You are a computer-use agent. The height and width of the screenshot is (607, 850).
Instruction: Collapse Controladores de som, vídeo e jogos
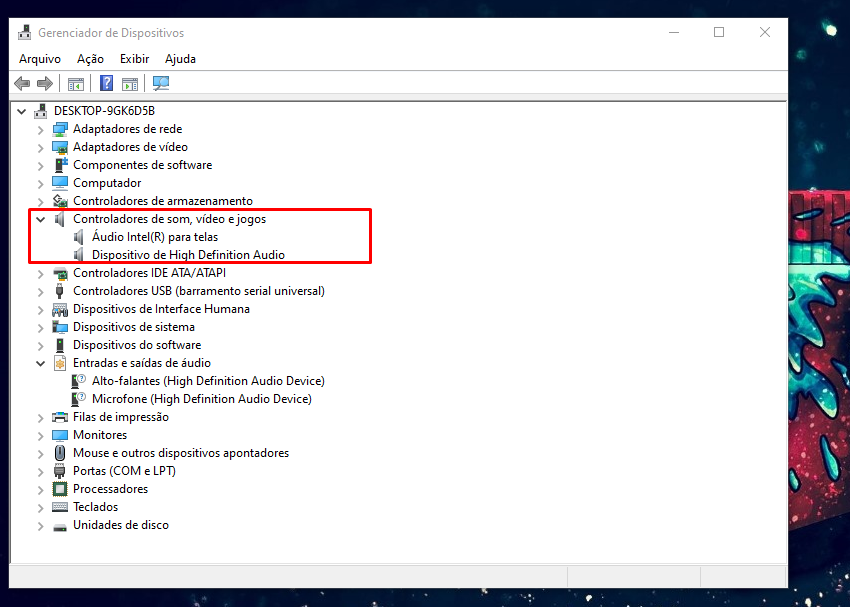tap(41, 219)
